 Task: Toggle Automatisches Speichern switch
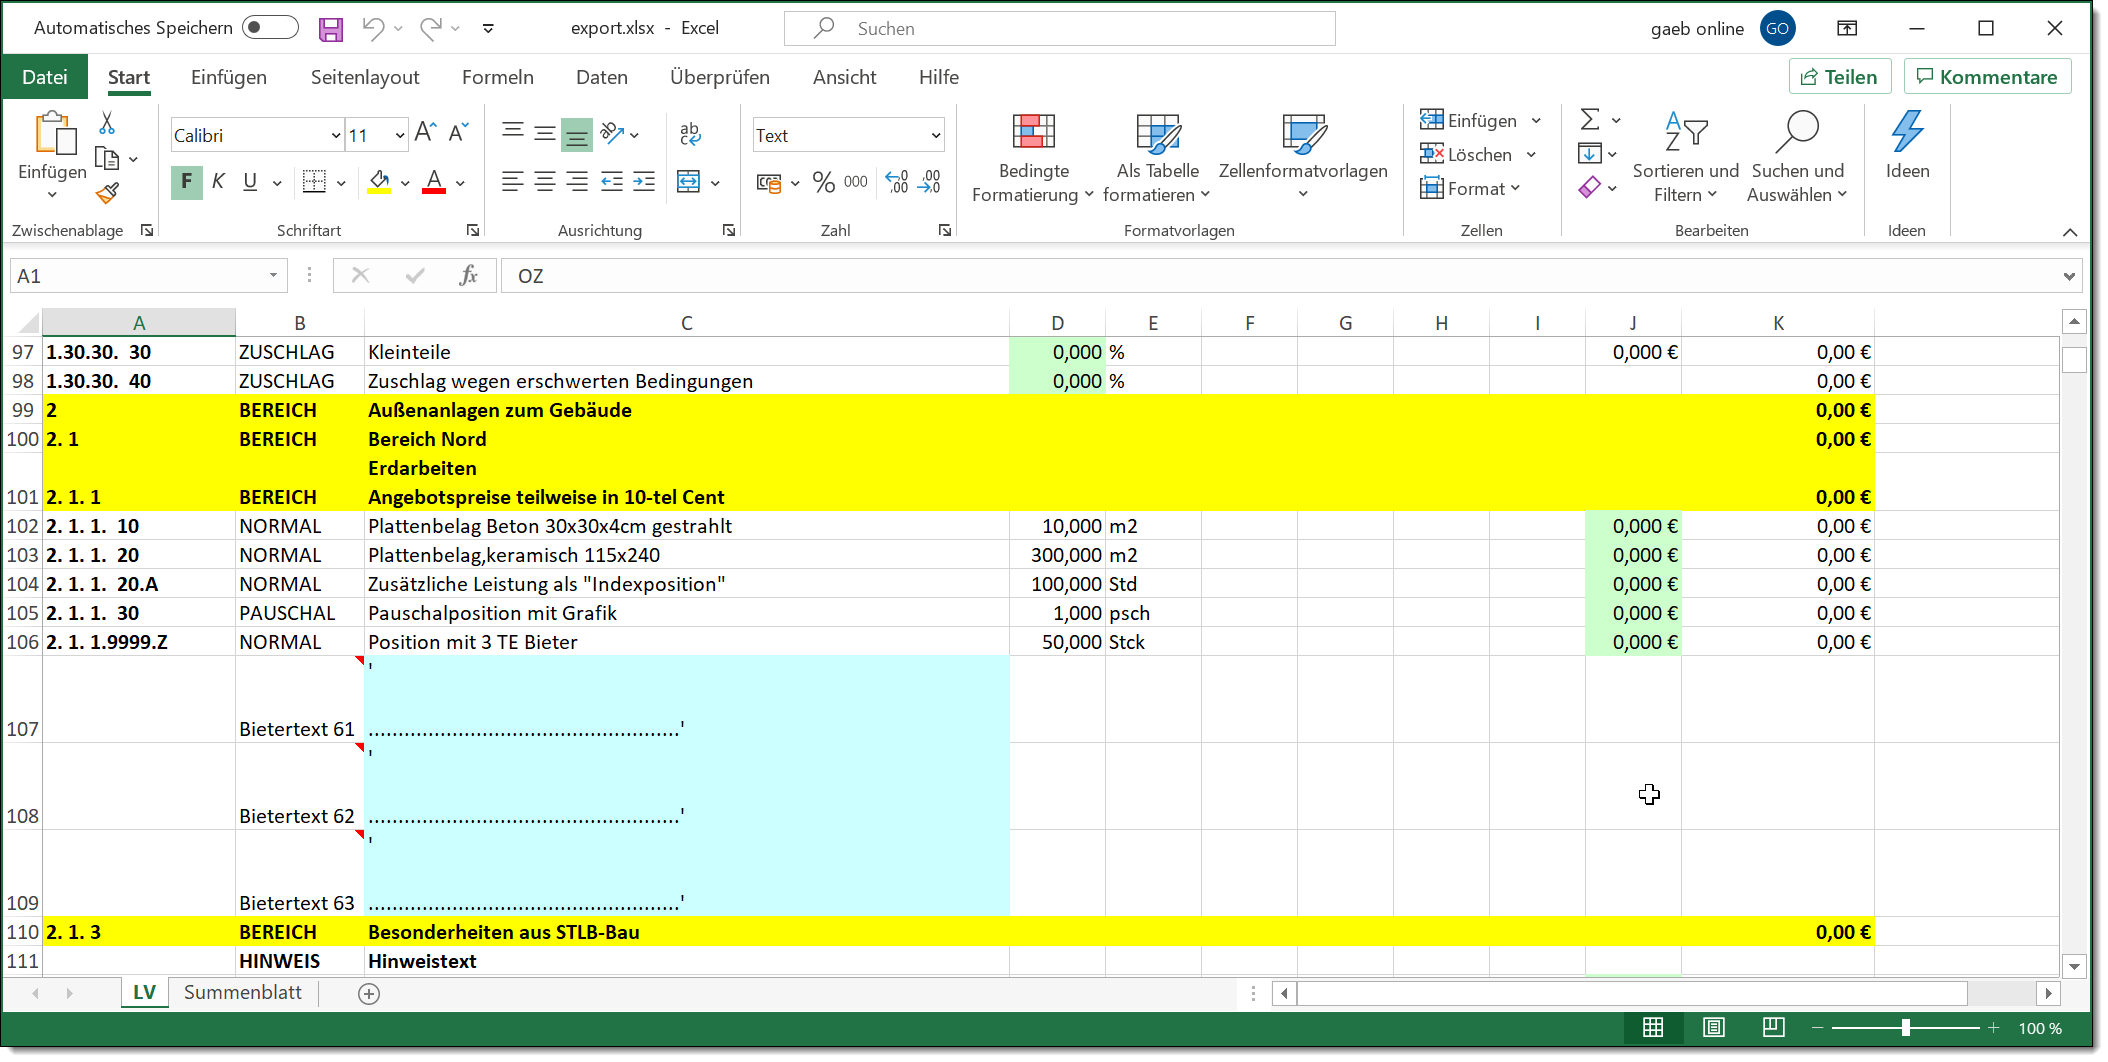270,28
